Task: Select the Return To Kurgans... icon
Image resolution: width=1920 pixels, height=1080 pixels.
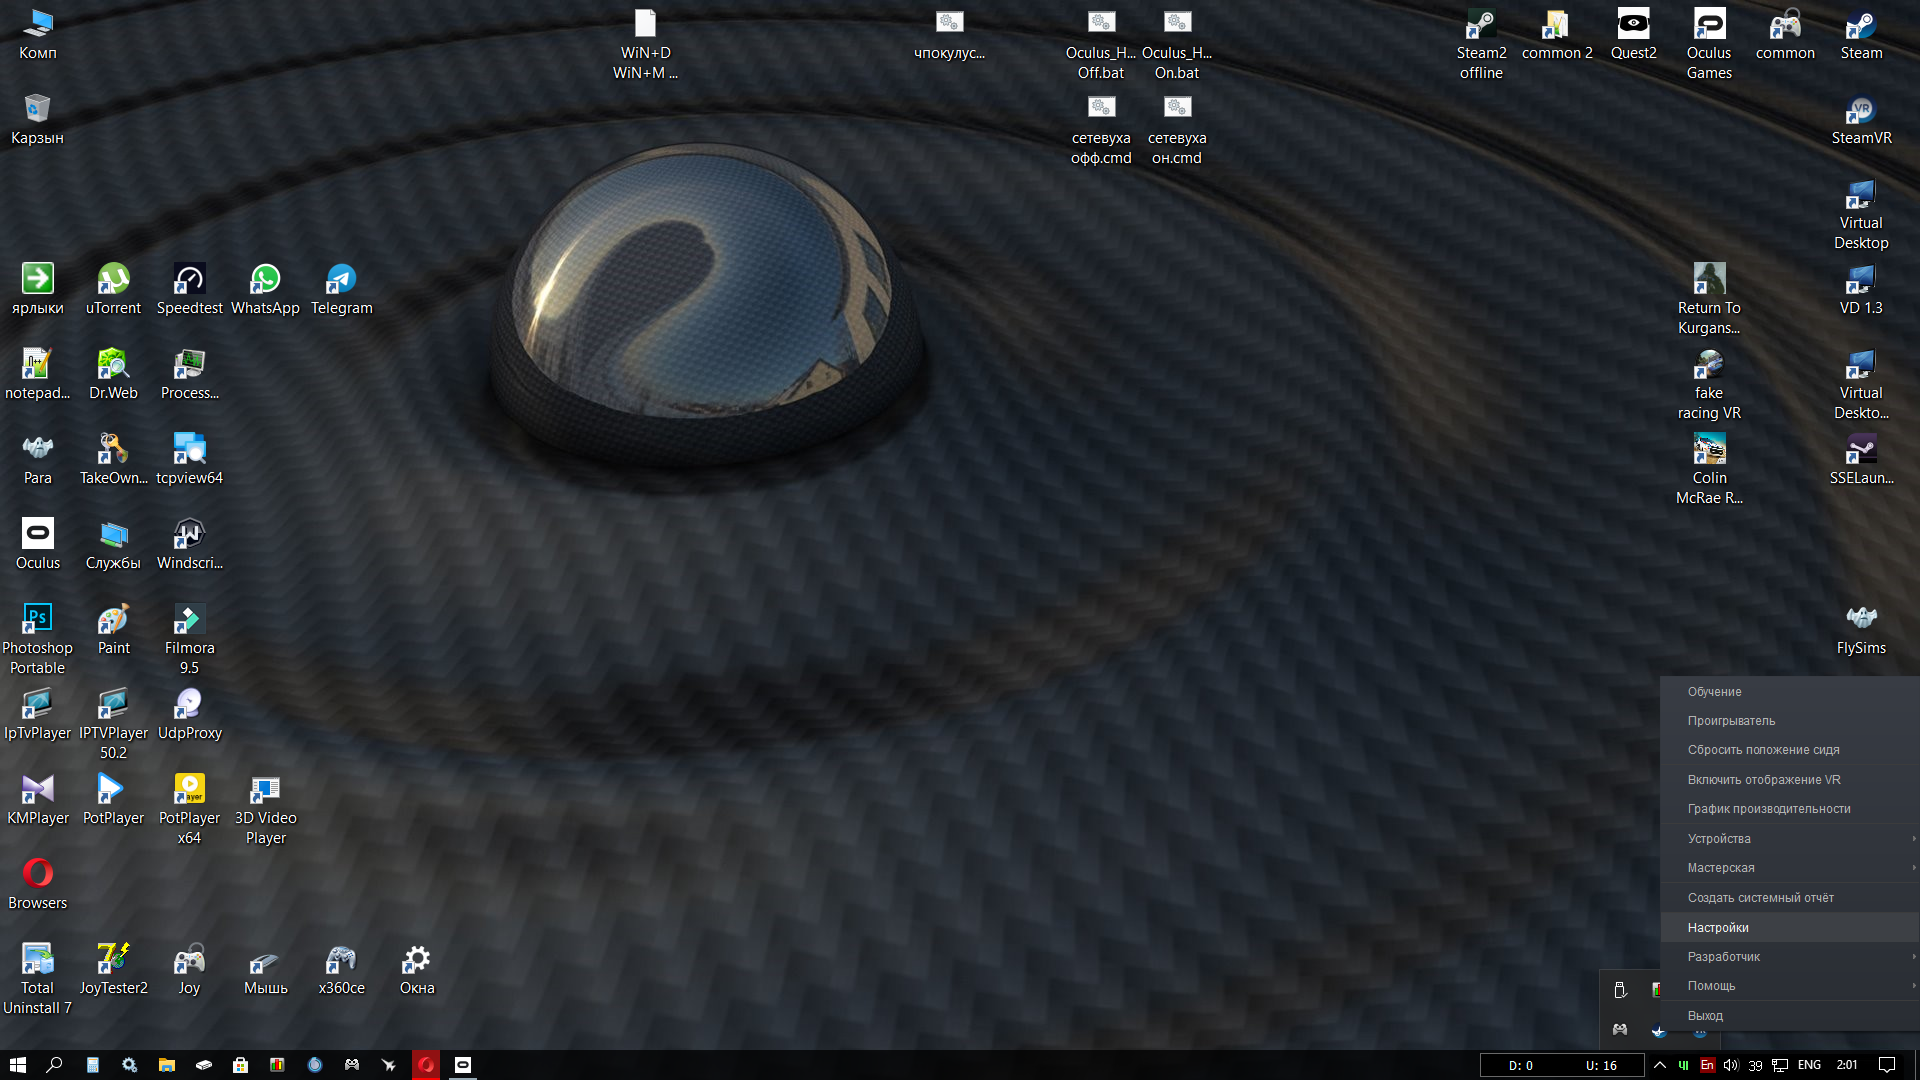Action: 1709,298
